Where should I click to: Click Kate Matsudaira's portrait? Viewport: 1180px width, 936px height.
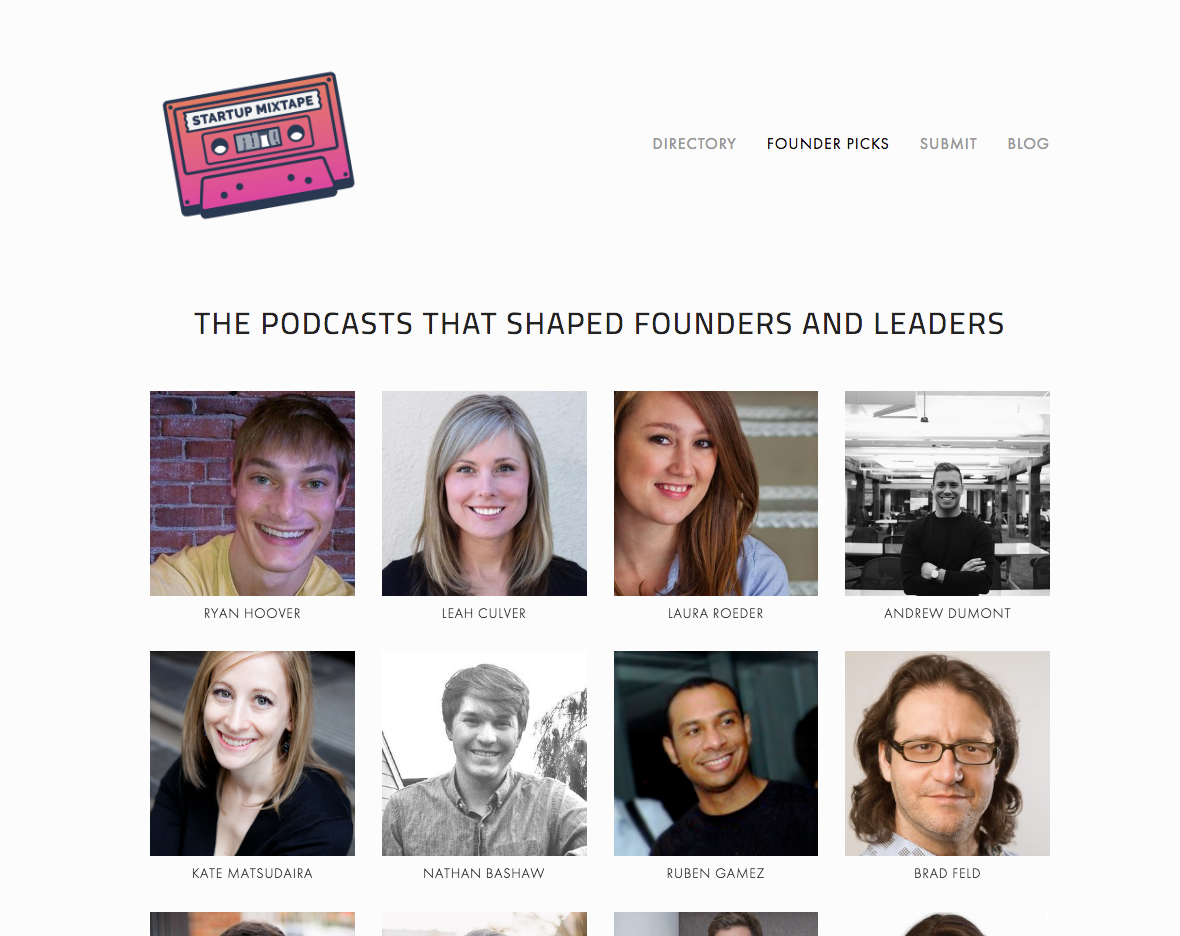[x=252, y=753]
